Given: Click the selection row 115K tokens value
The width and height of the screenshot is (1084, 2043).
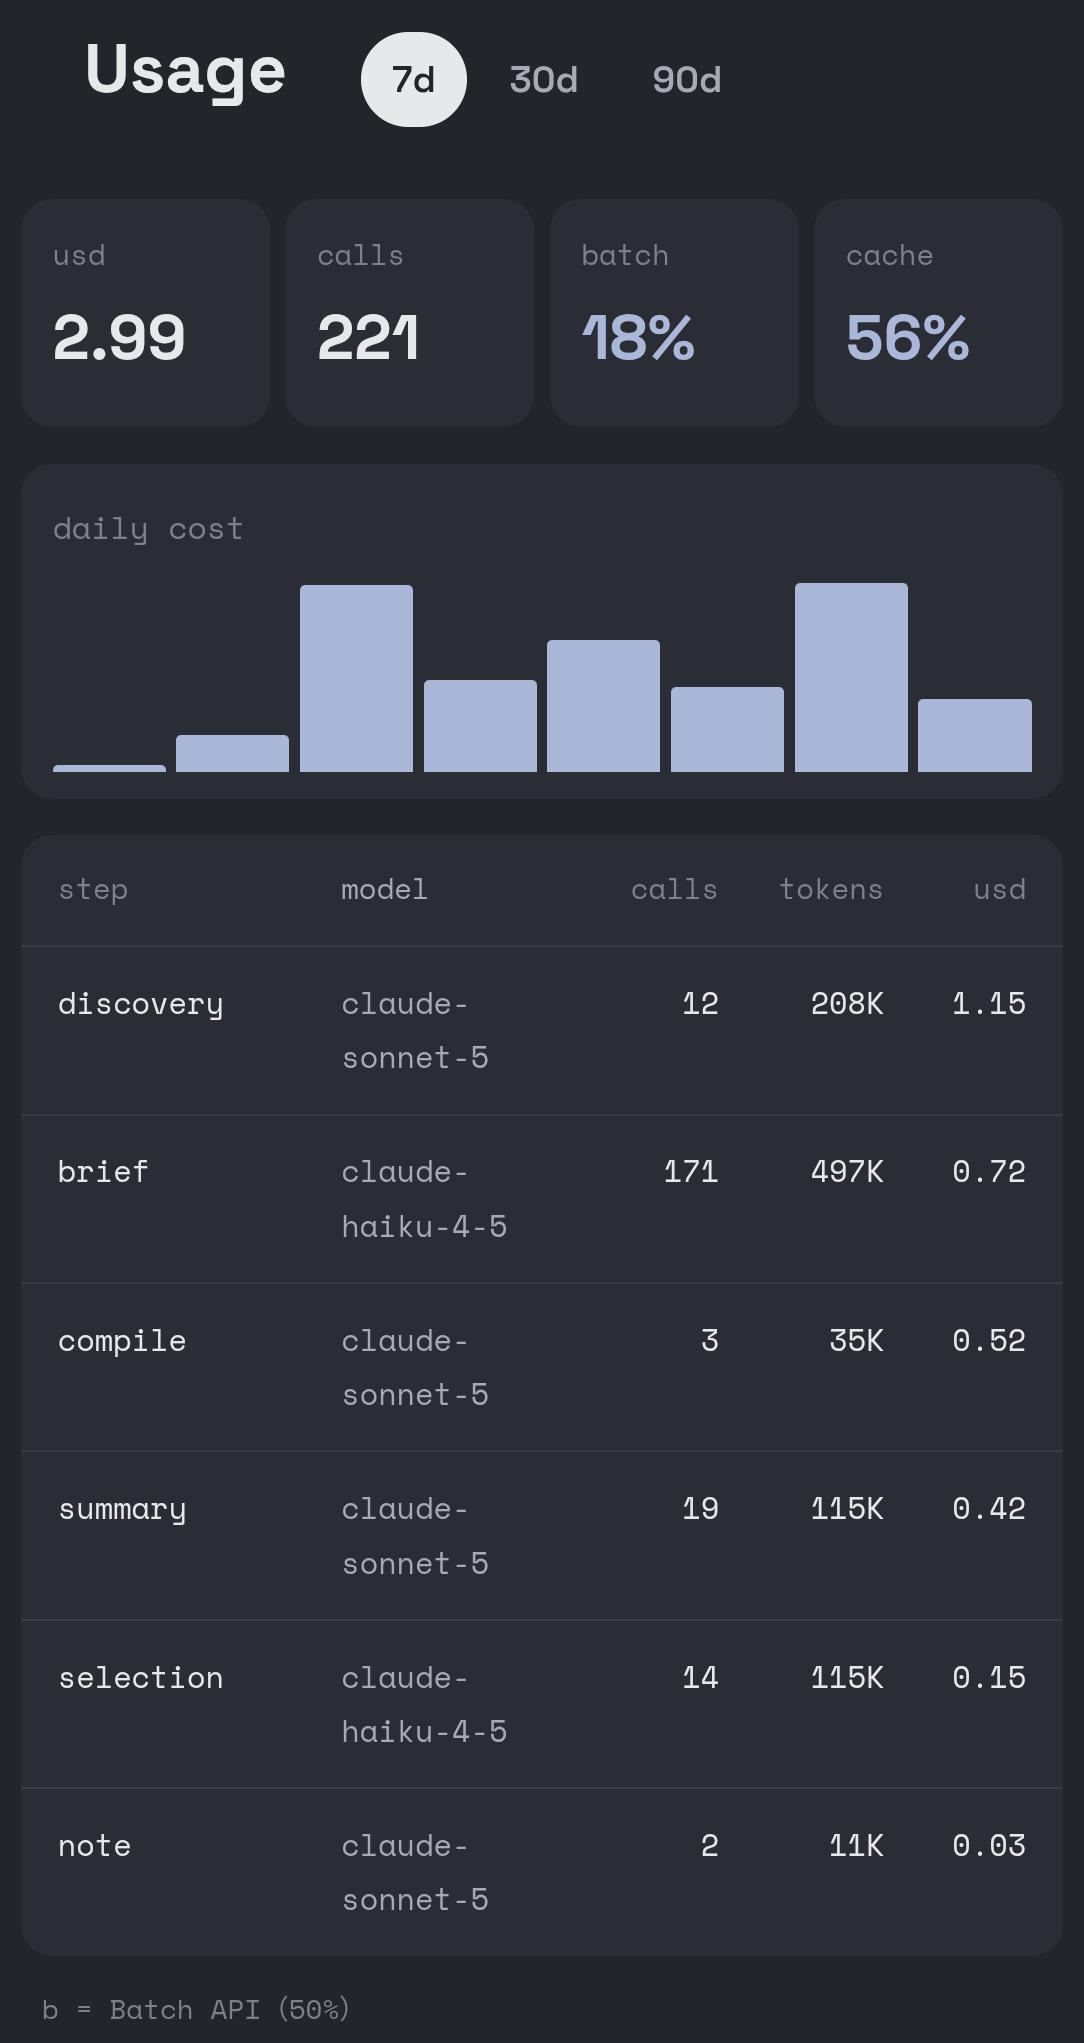Looking at the screenshot, I should point(847,1677).
